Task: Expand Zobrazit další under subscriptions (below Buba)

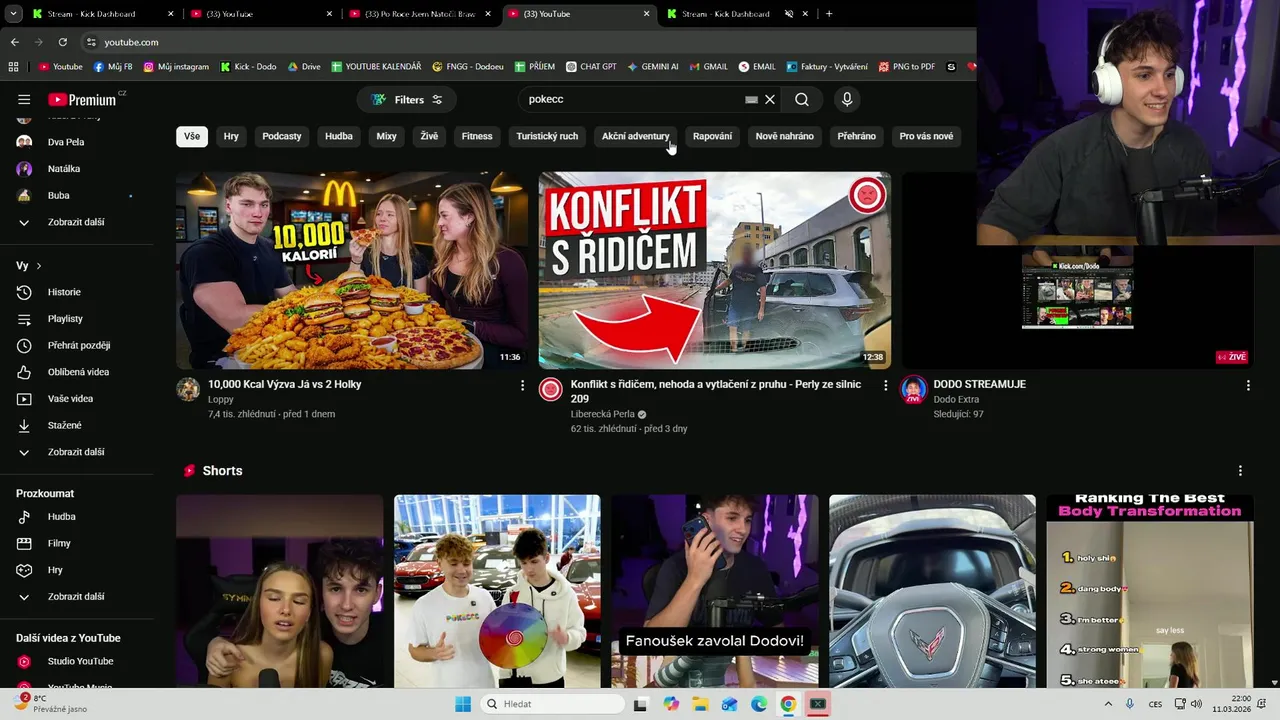Action: [76, 222]
